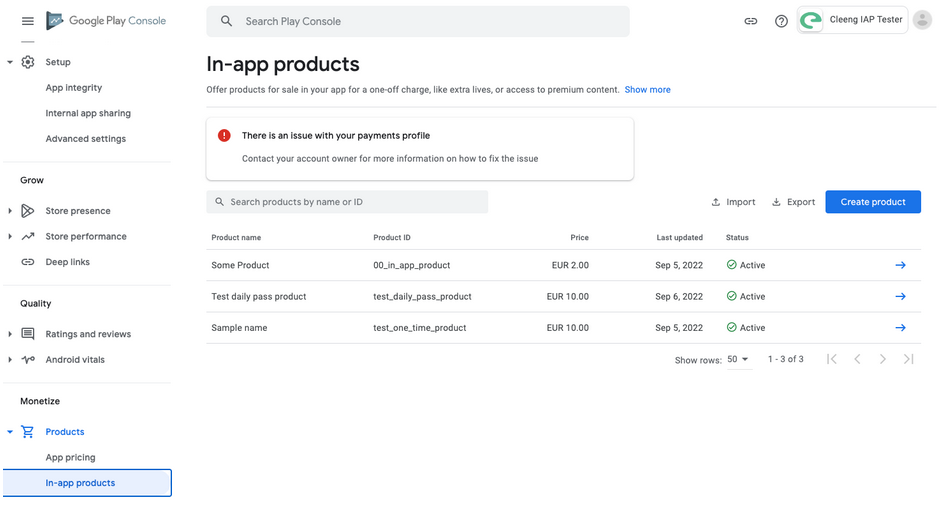Open Cleeng IAP Tester app selector
The width and height of the screenshot is (941, 511).
pyautogui.click(x=852, y=20)
